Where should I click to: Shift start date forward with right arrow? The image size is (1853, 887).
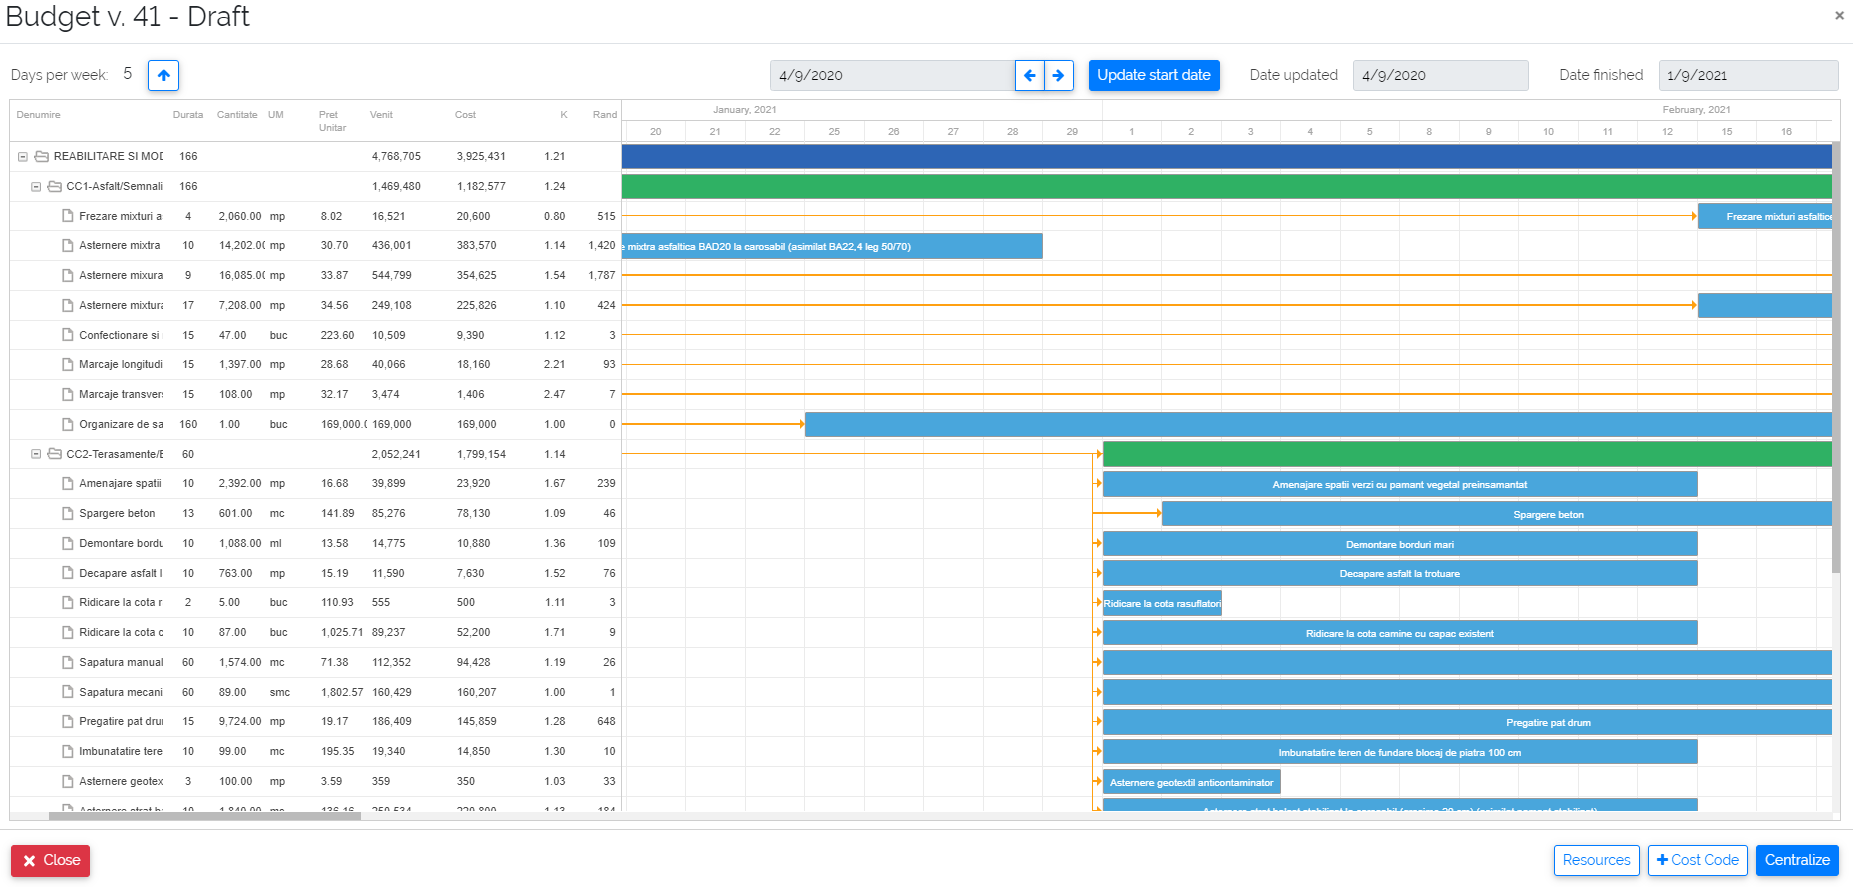(x=1058, y=75)
